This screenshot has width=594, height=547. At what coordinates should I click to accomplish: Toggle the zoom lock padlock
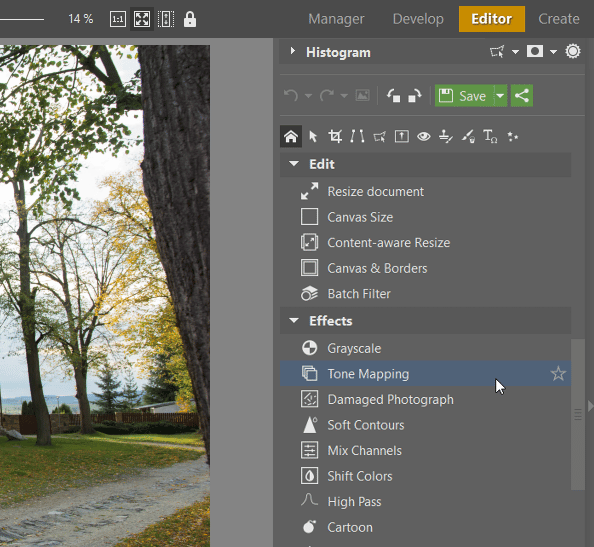coord(190,19)
